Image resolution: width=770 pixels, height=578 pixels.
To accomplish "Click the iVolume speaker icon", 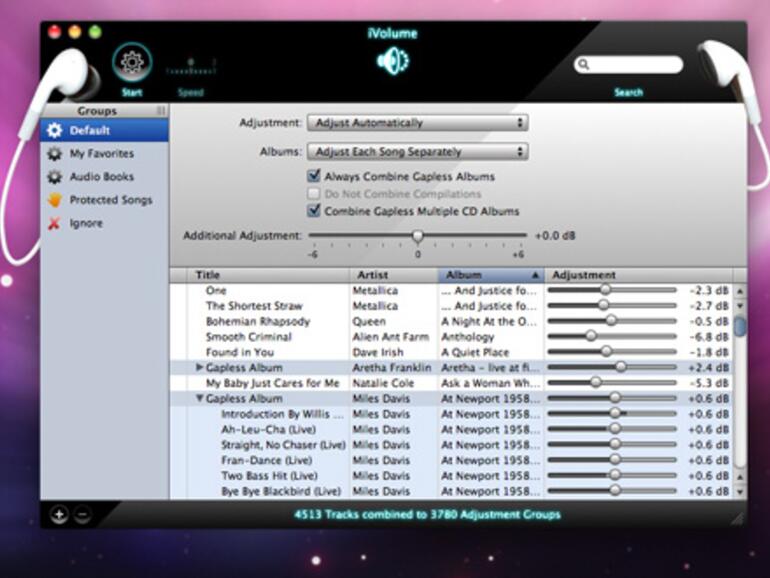I will [391, 62].
